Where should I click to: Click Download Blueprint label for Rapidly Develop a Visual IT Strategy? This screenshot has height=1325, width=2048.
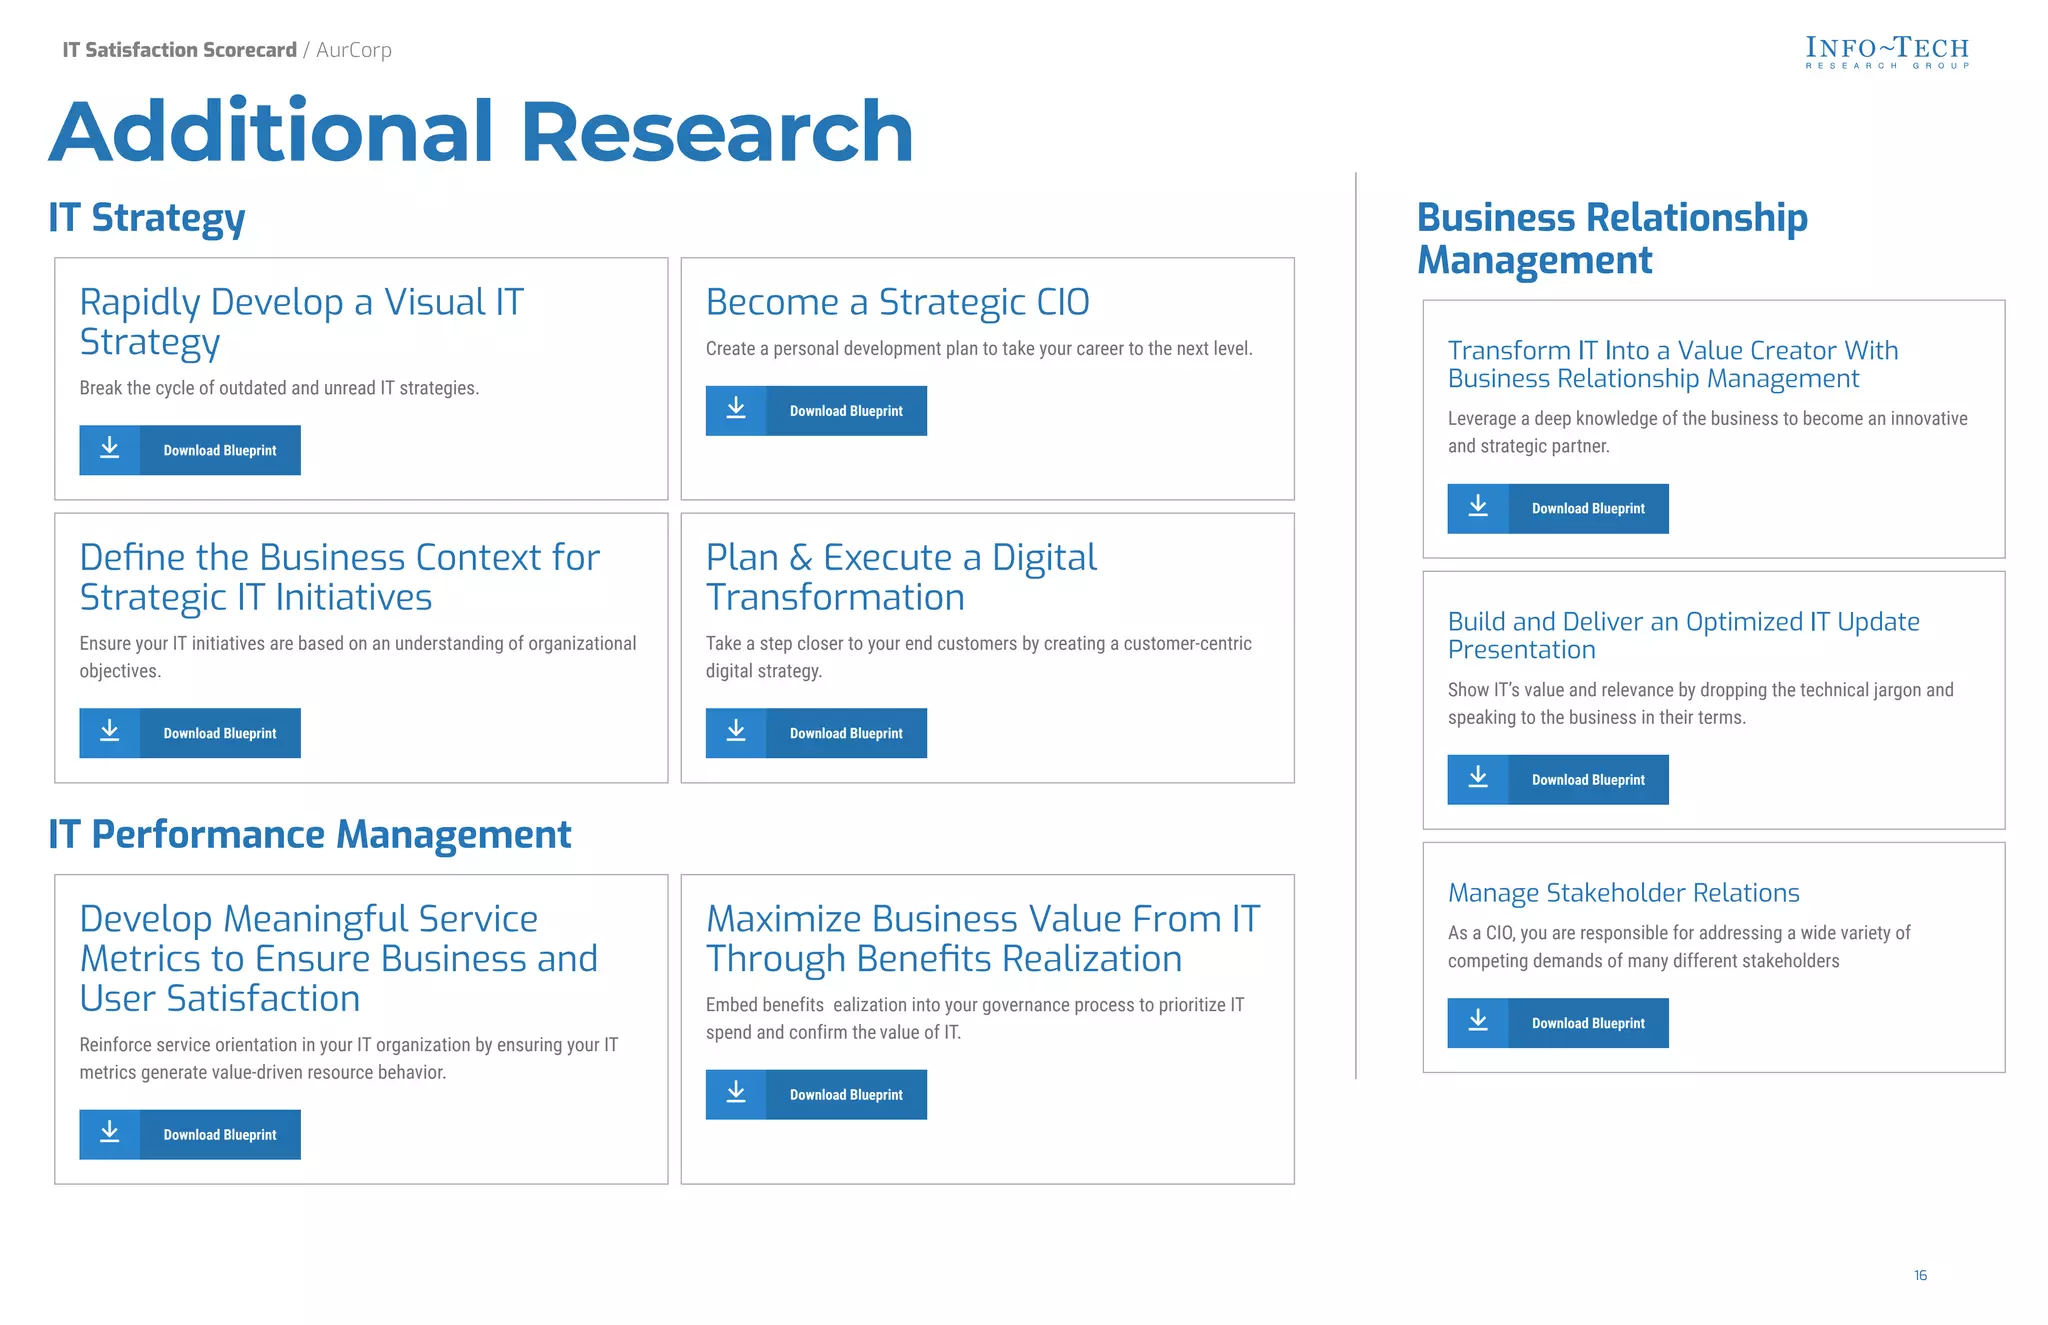tap(220, 451)
